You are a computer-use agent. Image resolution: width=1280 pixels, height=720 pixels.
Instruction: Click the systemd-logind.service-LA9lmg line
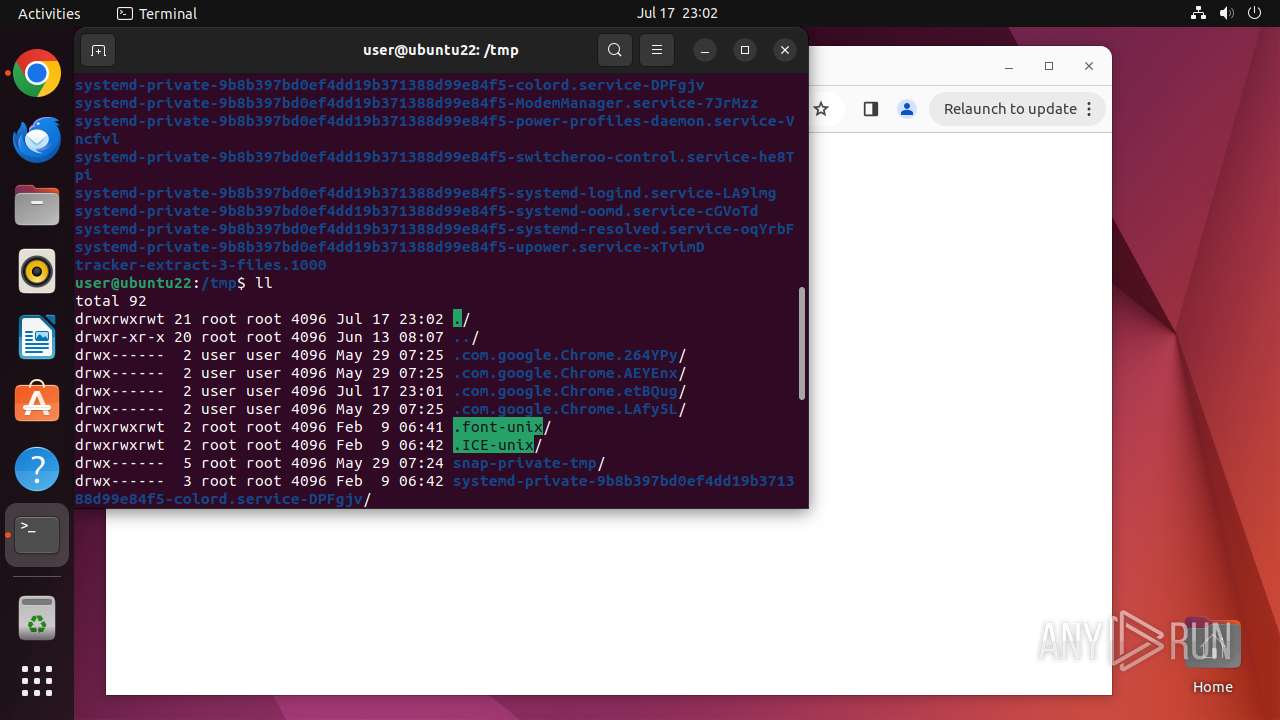(426, 193)
